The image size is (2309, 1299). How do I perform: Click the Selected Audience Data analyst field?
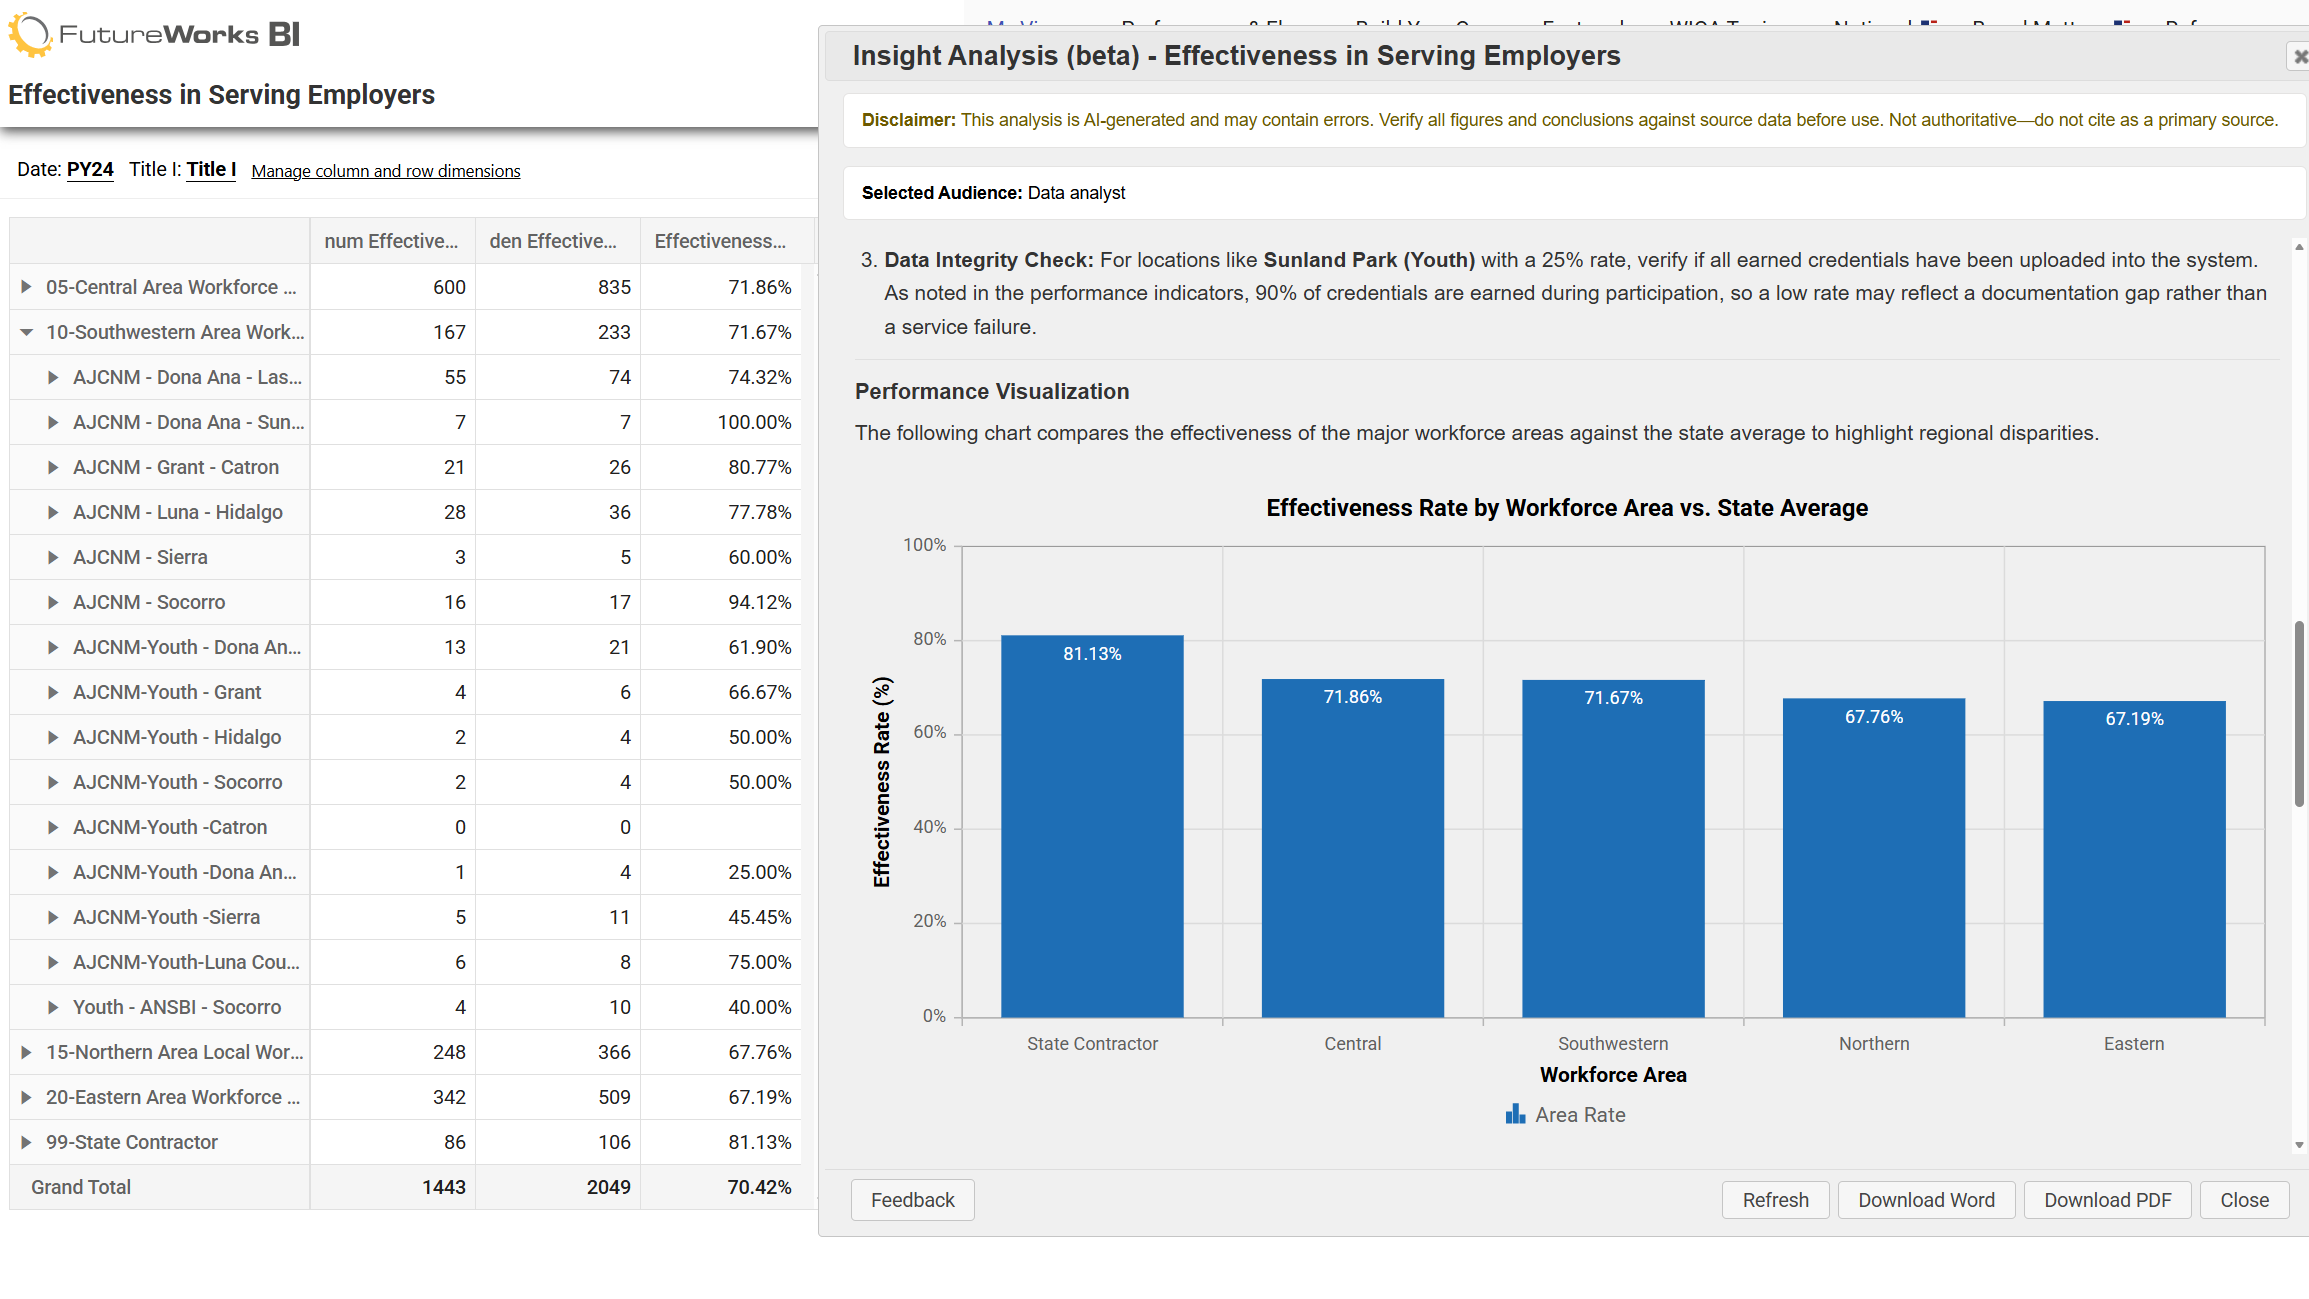pos(1575,193)
